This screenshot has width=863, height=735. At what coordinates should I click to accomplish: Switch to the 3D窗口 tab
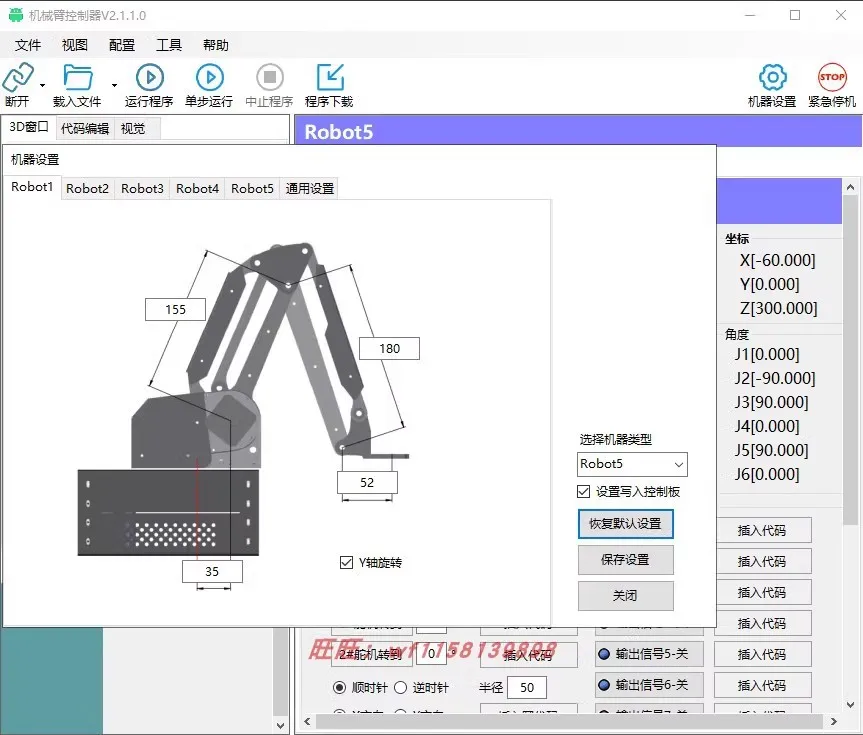click(29, 127)
